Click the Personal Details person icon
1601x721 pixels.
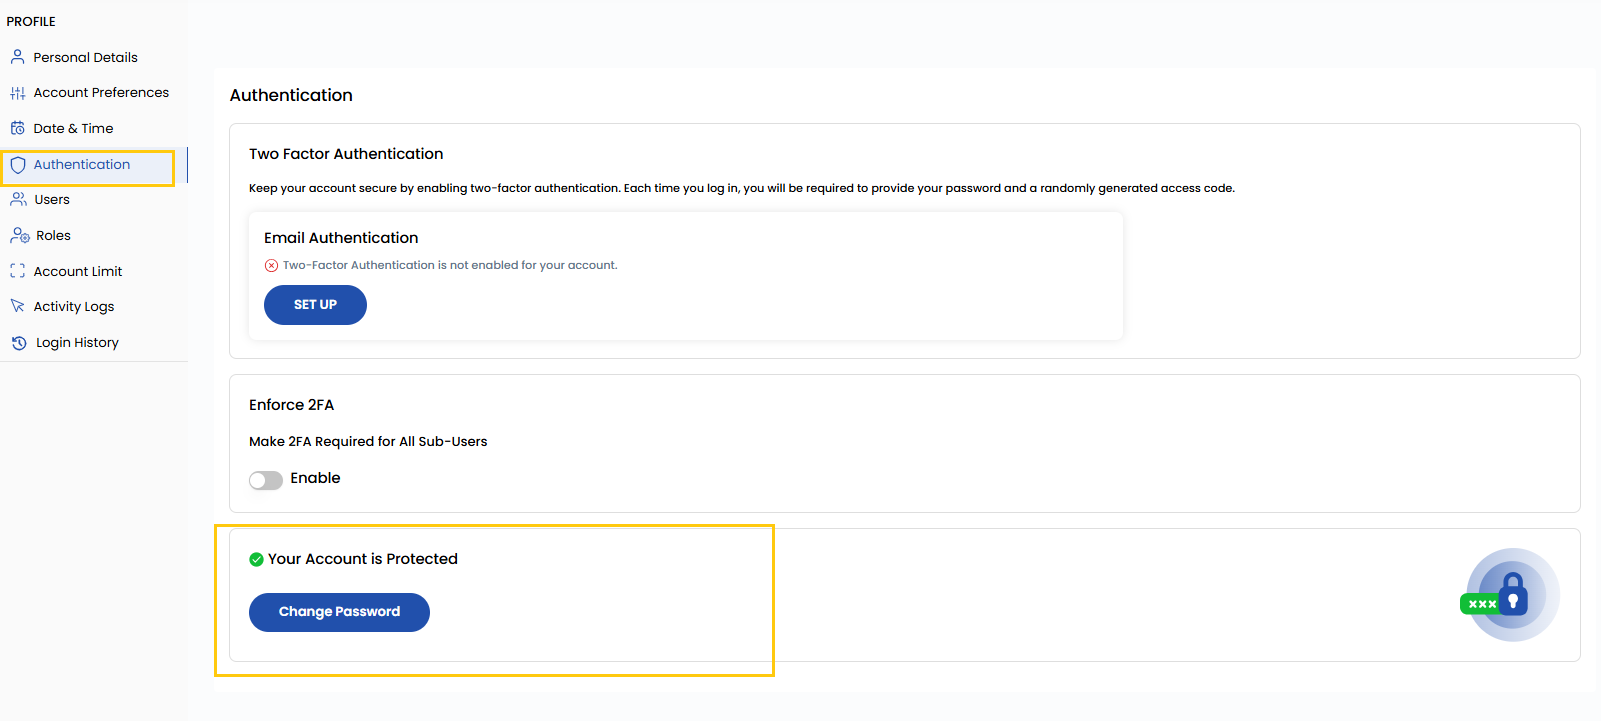(x=17, y=57)
